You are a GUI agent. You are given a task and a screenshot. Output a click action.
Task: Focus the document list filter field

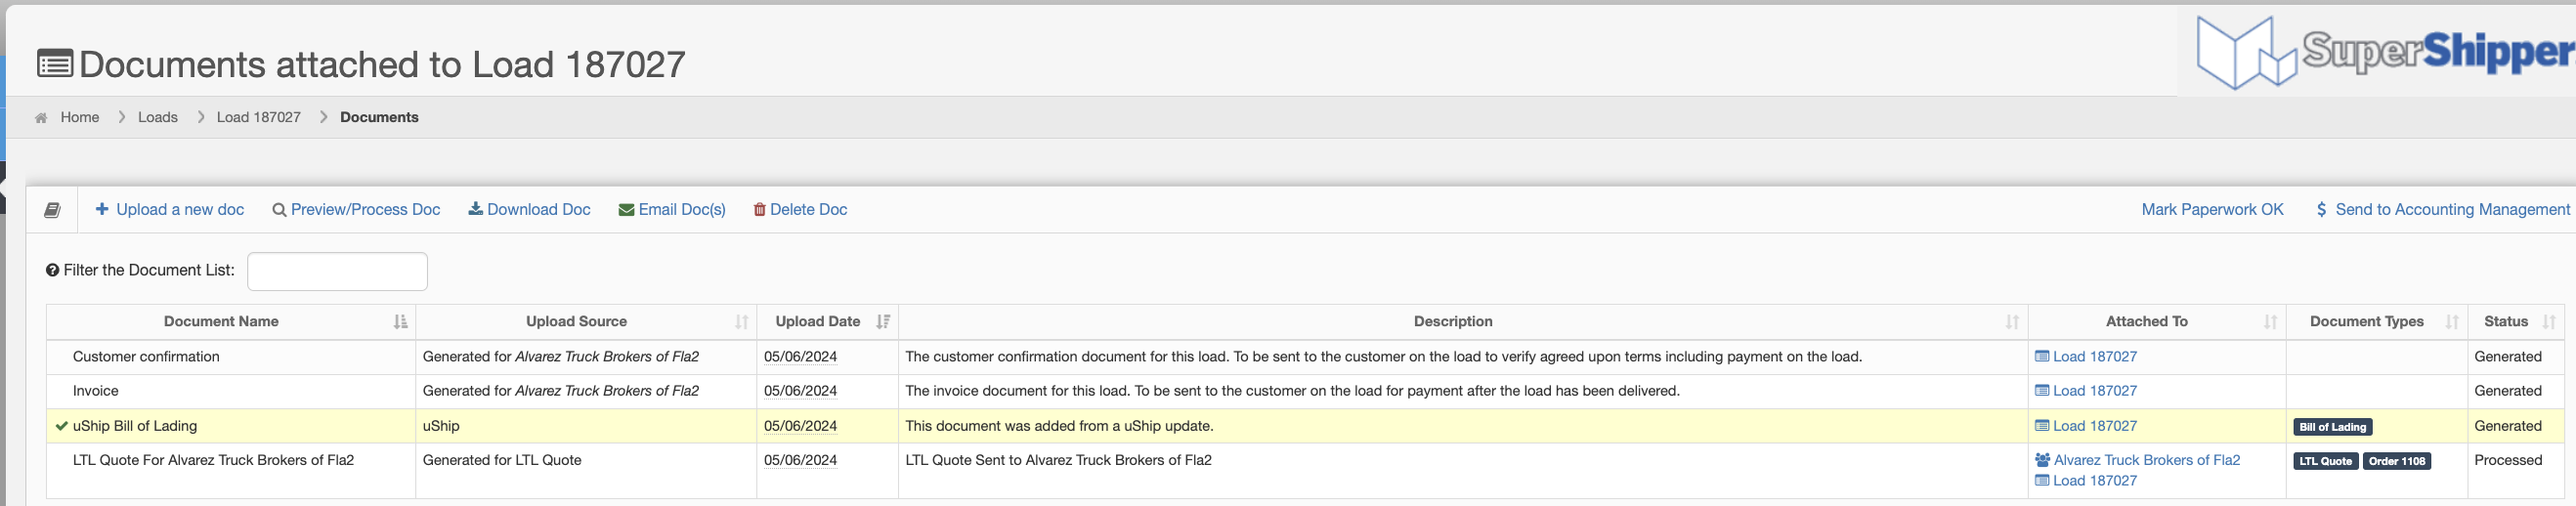(x=337, y=272)
